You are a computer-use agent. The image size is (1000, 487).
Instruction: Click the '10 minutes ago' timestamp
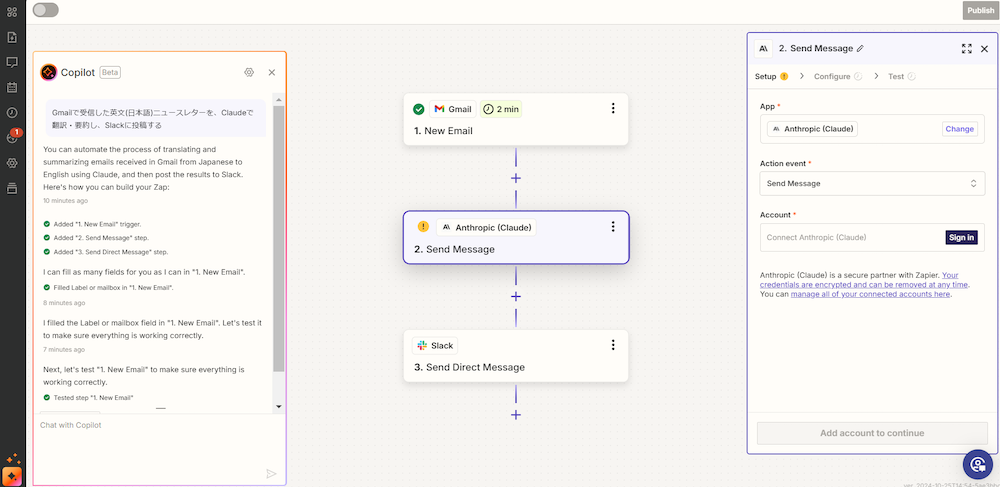(x=66, y=201)
